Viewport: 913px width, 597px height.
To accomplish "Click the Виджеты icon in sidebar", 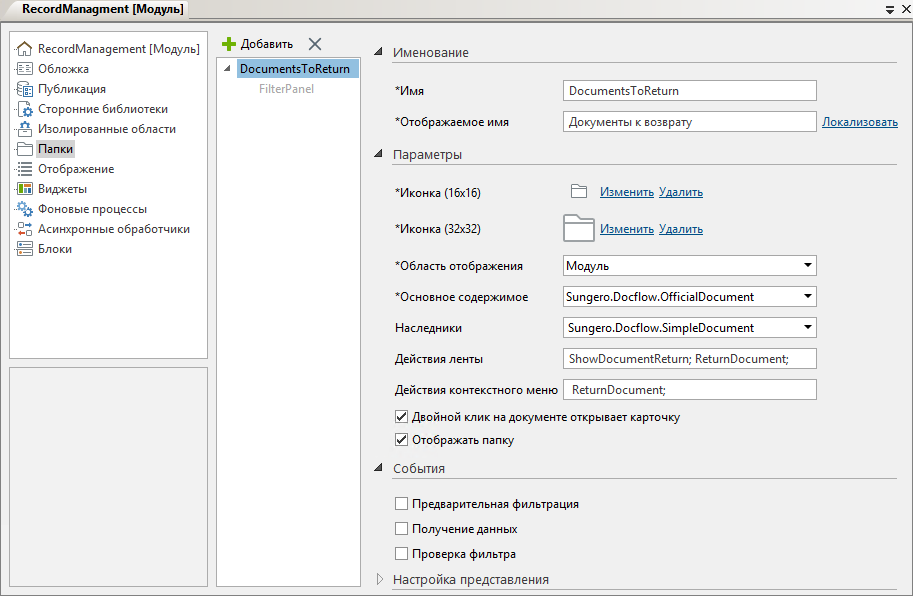I will tap(25, 189).
